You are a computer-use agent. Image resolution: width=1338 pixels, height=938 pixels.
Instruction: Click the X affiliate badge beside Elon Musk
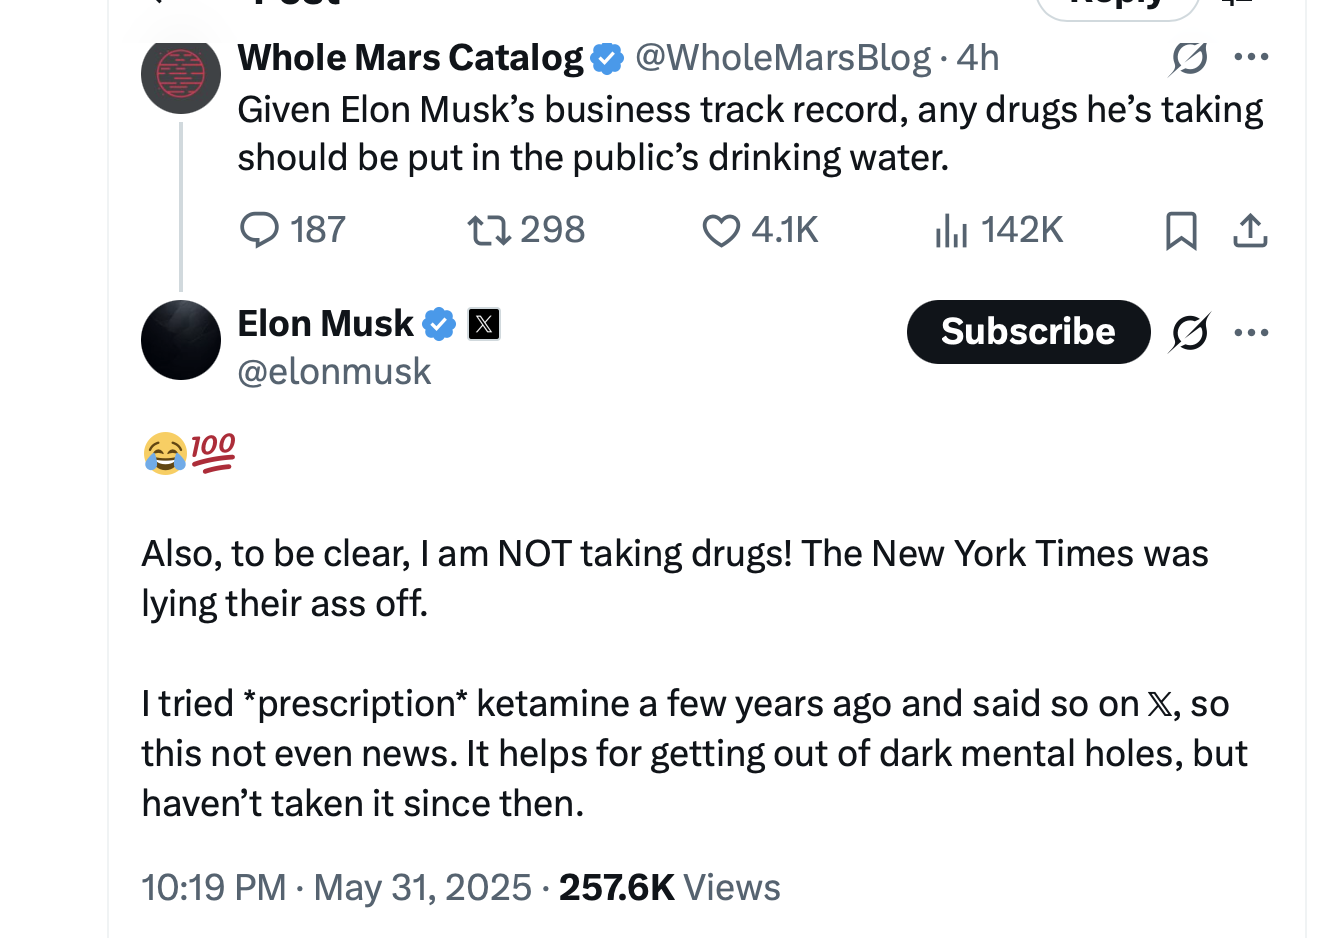click(x=484, y=324)
